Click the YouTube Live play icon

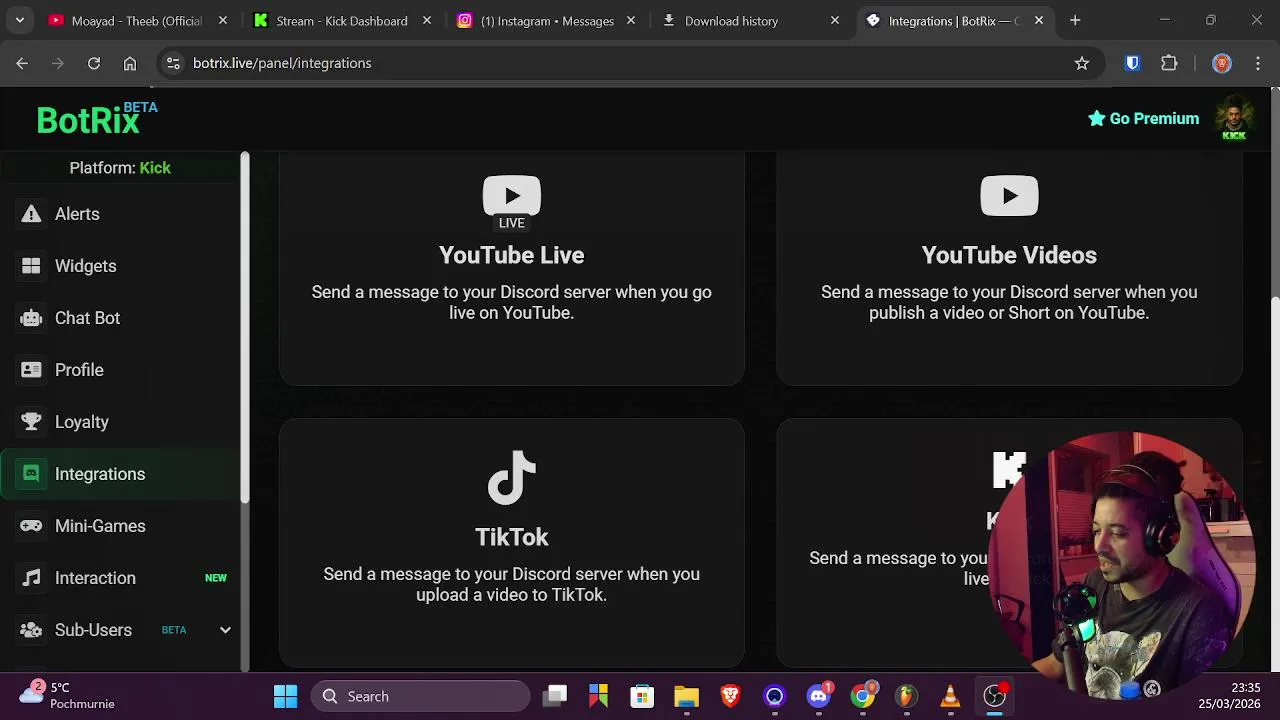512,196
